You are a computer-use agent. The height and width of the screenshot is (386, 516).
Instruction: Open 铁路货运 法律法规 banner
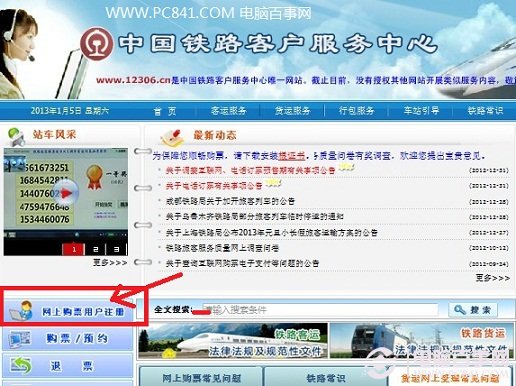(421, 341)
